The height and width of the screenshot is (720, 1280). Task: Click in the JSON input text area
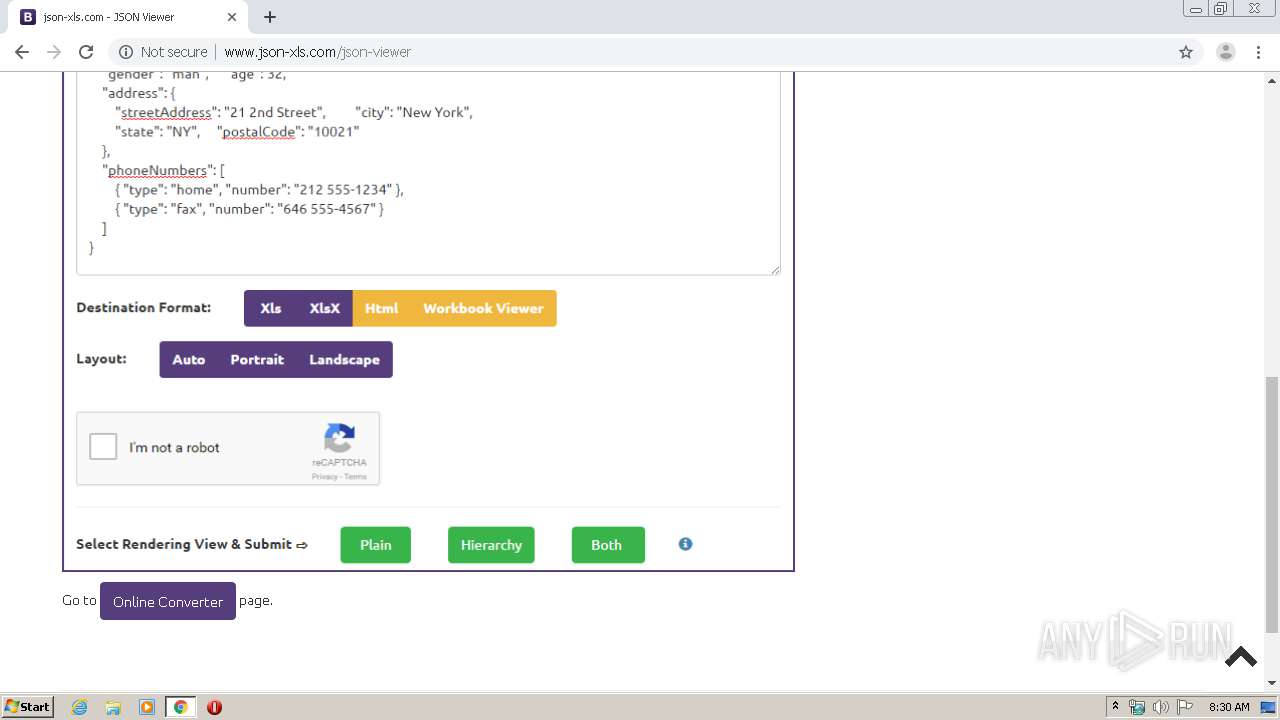428,172
